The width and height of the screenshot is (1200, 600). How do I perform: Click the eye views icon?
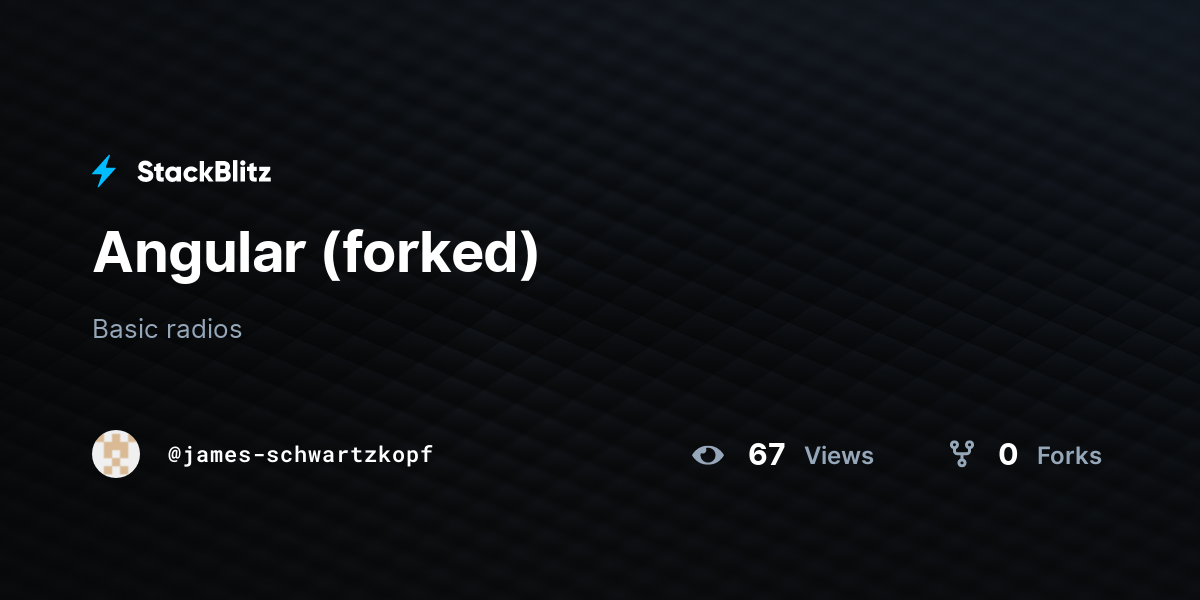tap(708, 455)
